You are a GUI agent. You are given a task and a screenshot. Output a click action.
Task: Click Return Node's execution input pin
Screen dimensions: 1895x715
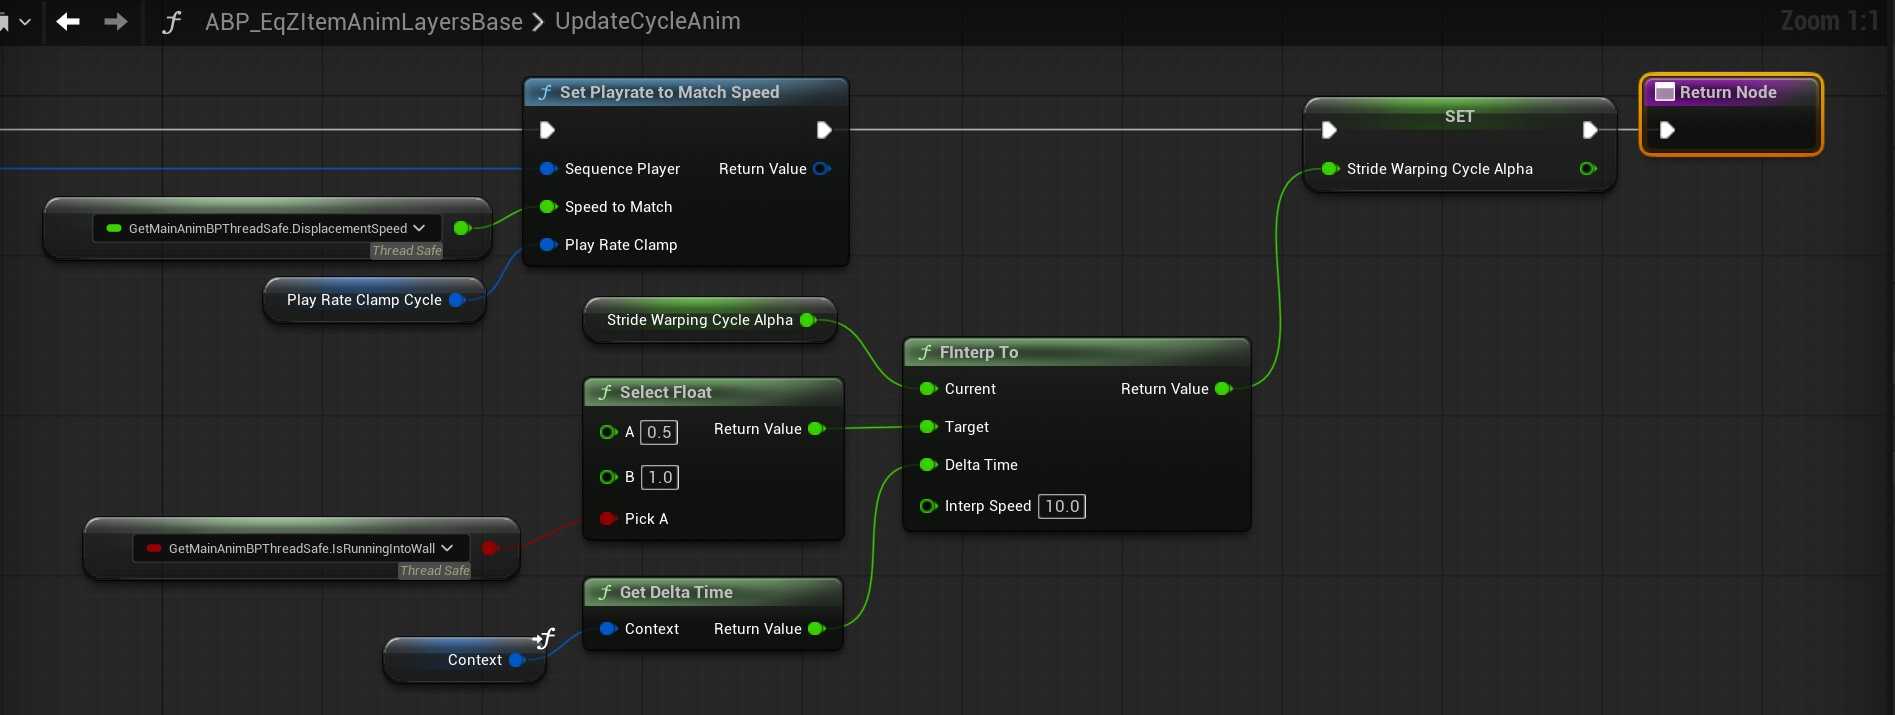click(1667, 130)
